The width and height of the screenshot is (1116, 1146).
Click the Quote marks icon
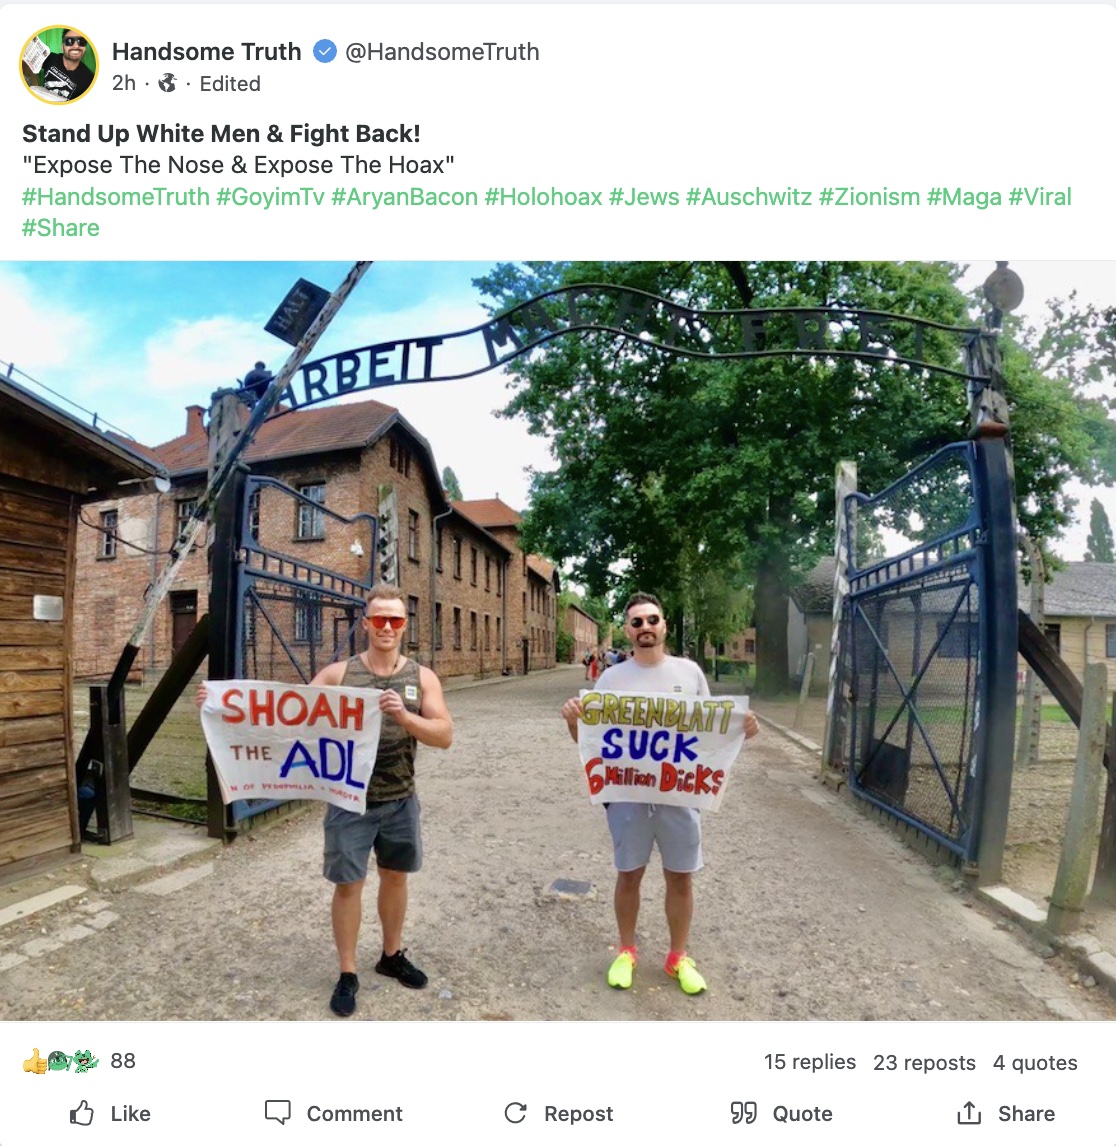tap(743, 1113)
